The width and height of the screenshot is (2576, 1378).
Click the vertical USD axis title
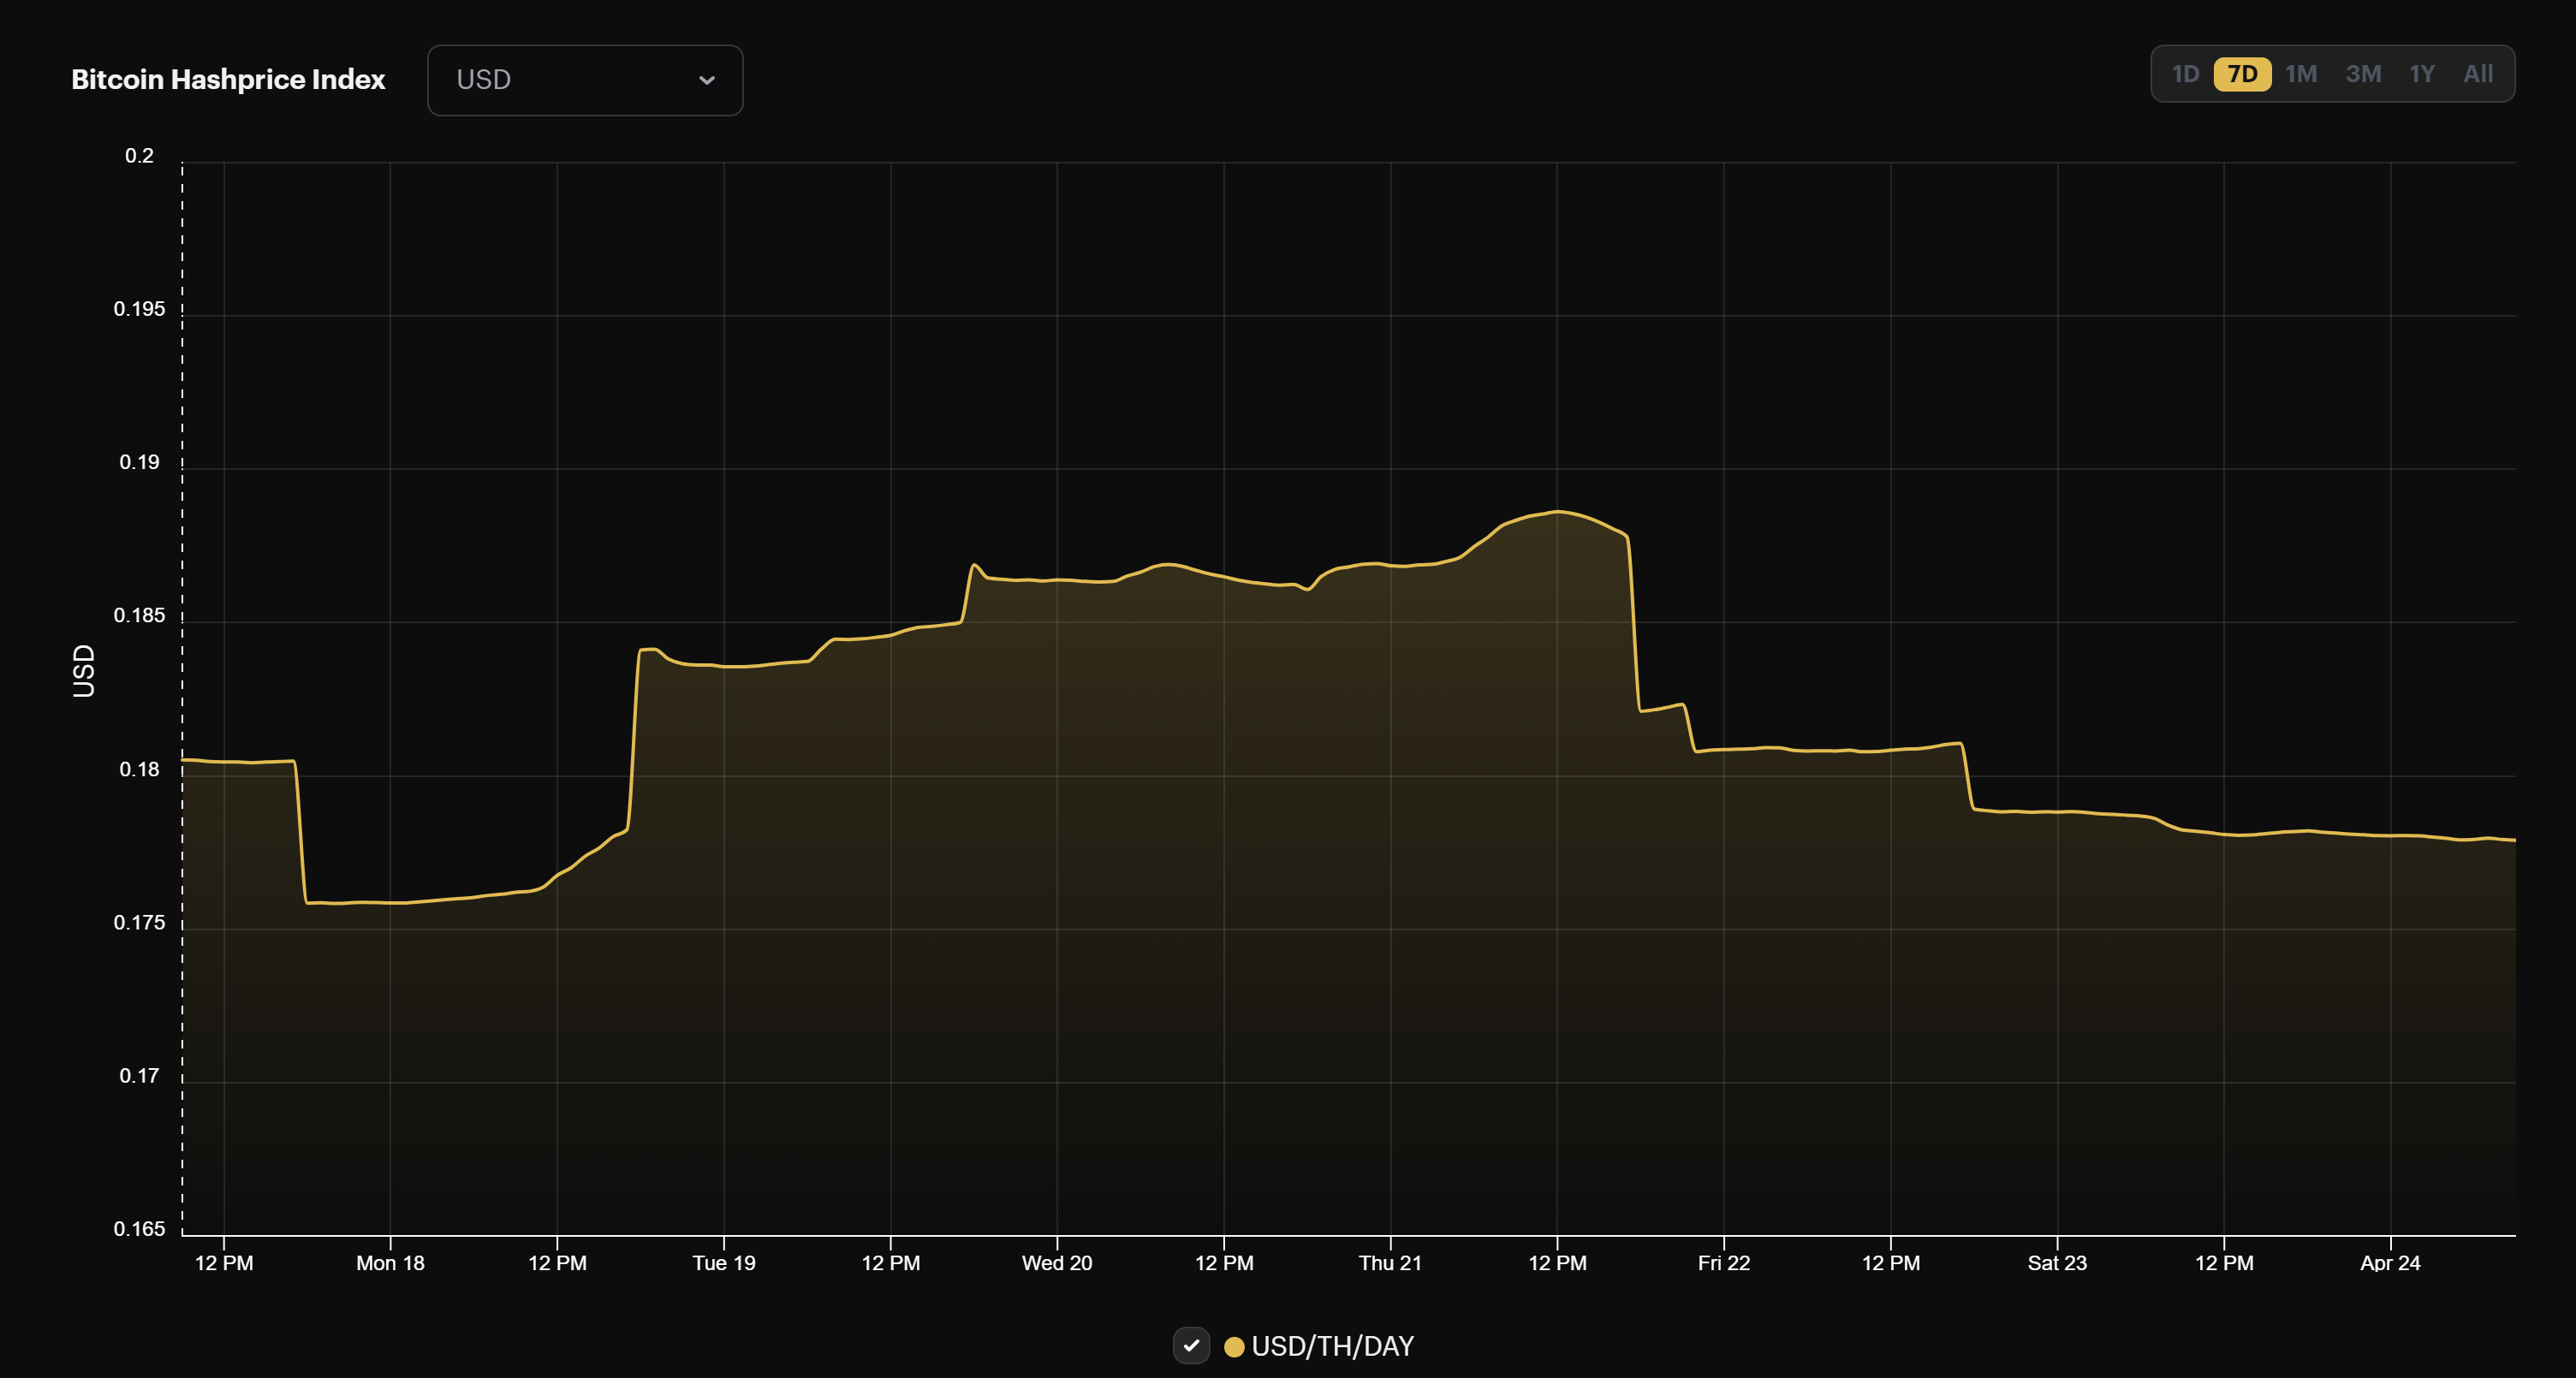point(84,671)
